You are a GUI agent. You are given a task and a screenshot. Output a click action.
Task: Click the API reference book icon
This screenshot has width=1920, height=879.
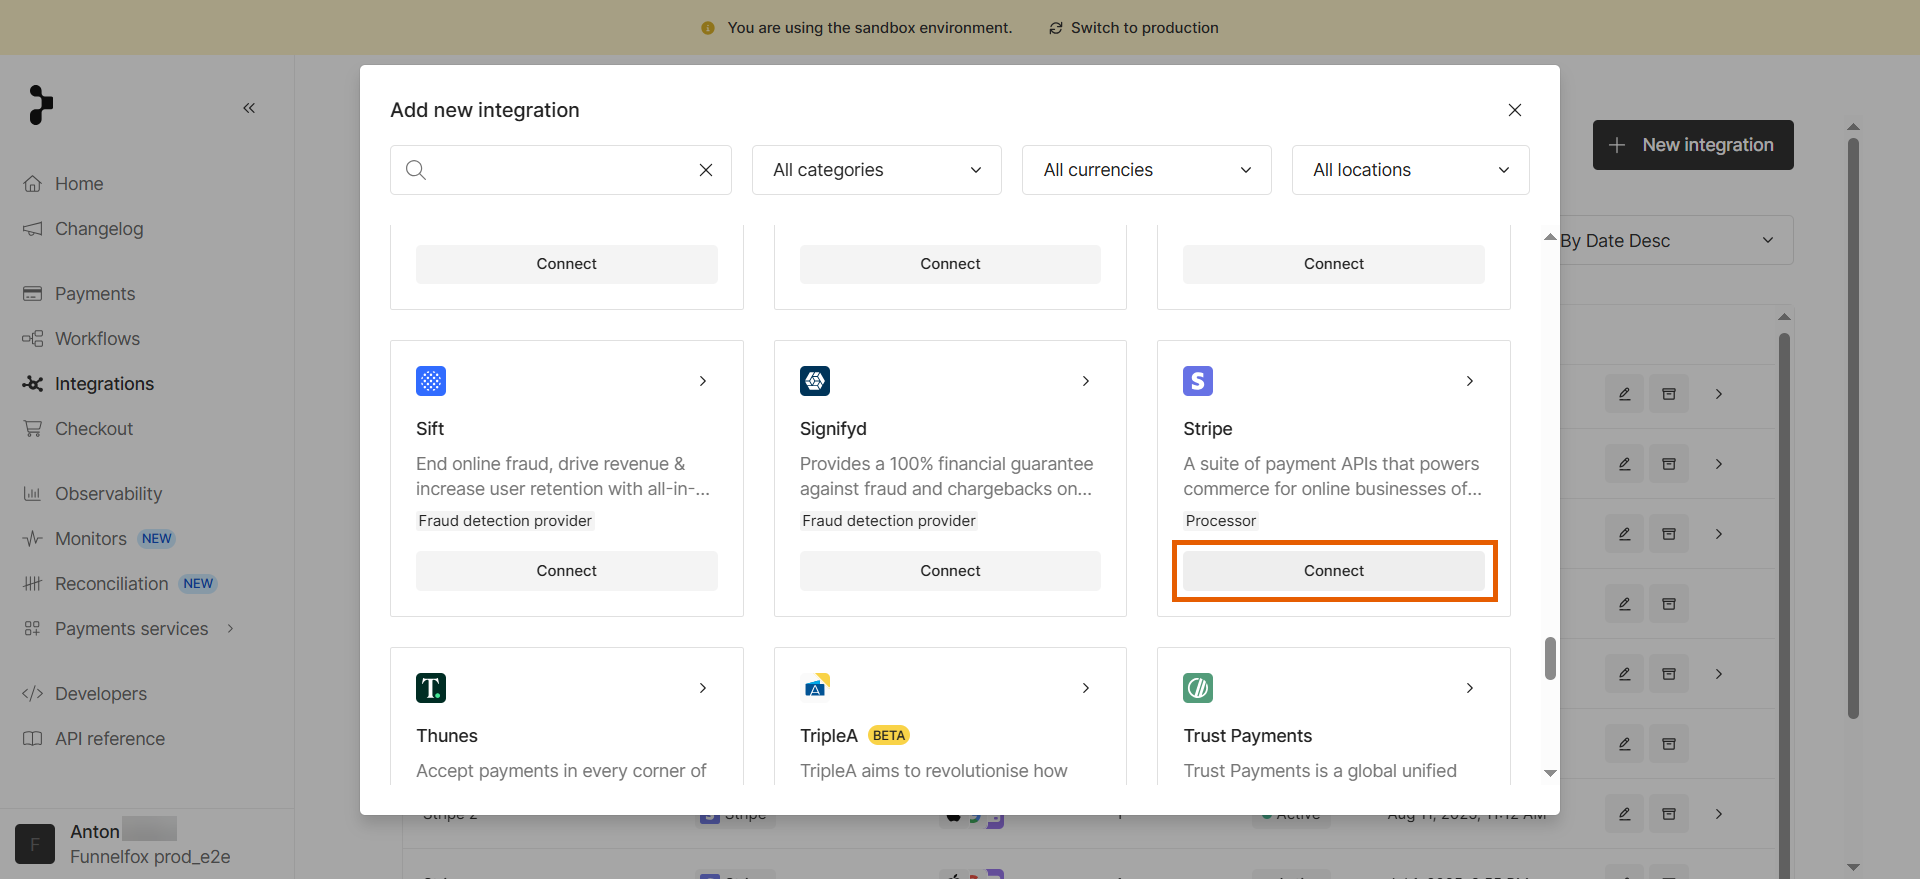33,739
